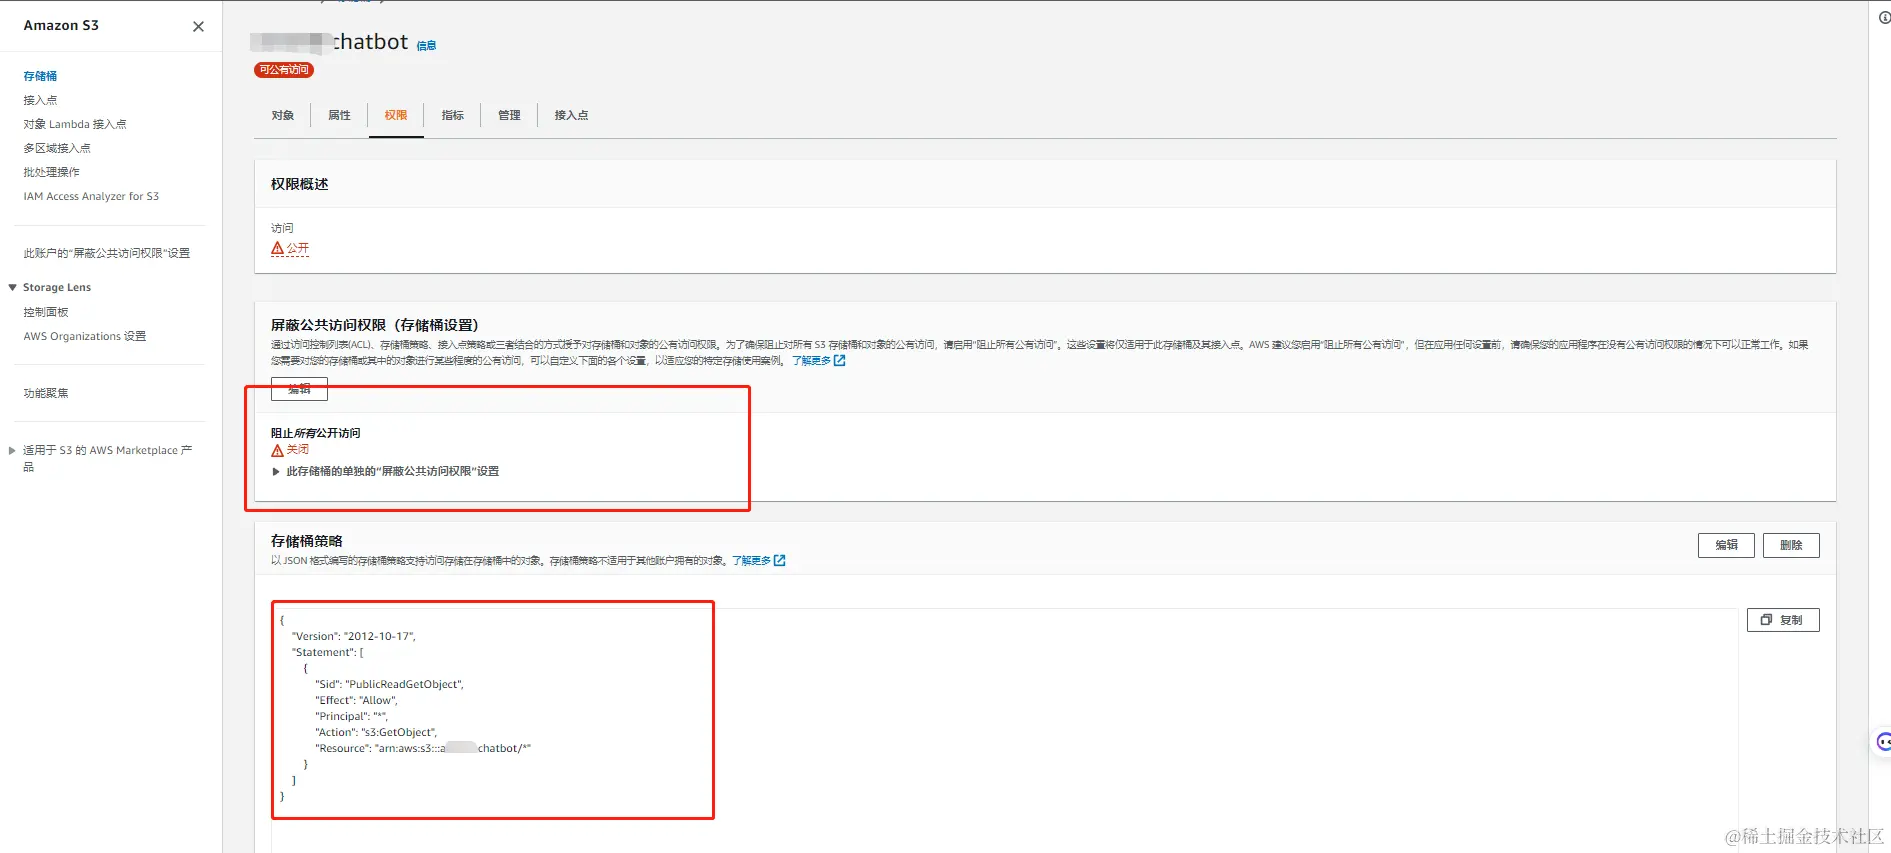Screen dimensions: 1891x853
Task: Open 存储桶 in the sidebar
Action: (x=40, y=76)
